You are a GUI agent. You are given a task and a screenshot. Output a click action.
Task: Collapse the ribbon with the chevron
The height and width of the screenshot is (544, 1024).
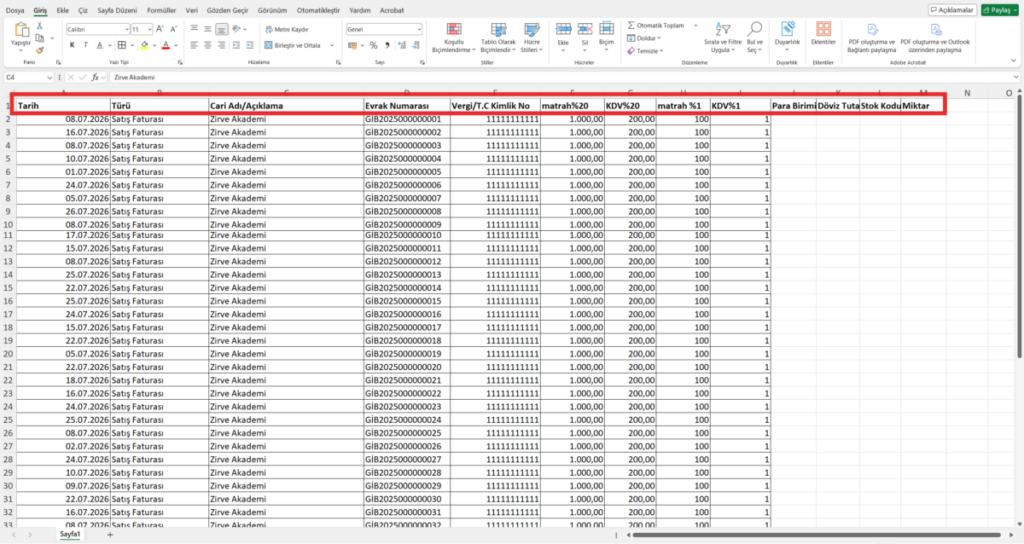(x=1013, y=61)
